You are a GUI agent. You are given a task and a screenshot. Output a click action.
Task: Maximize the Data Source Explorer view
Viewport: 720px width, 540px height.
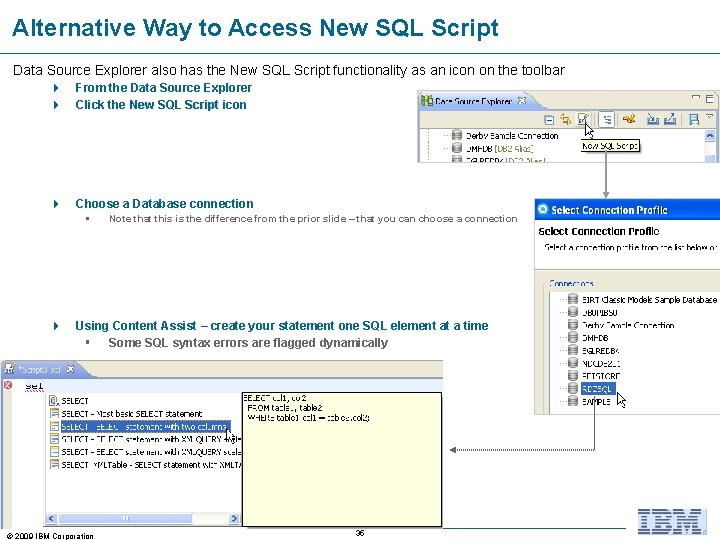709,98
